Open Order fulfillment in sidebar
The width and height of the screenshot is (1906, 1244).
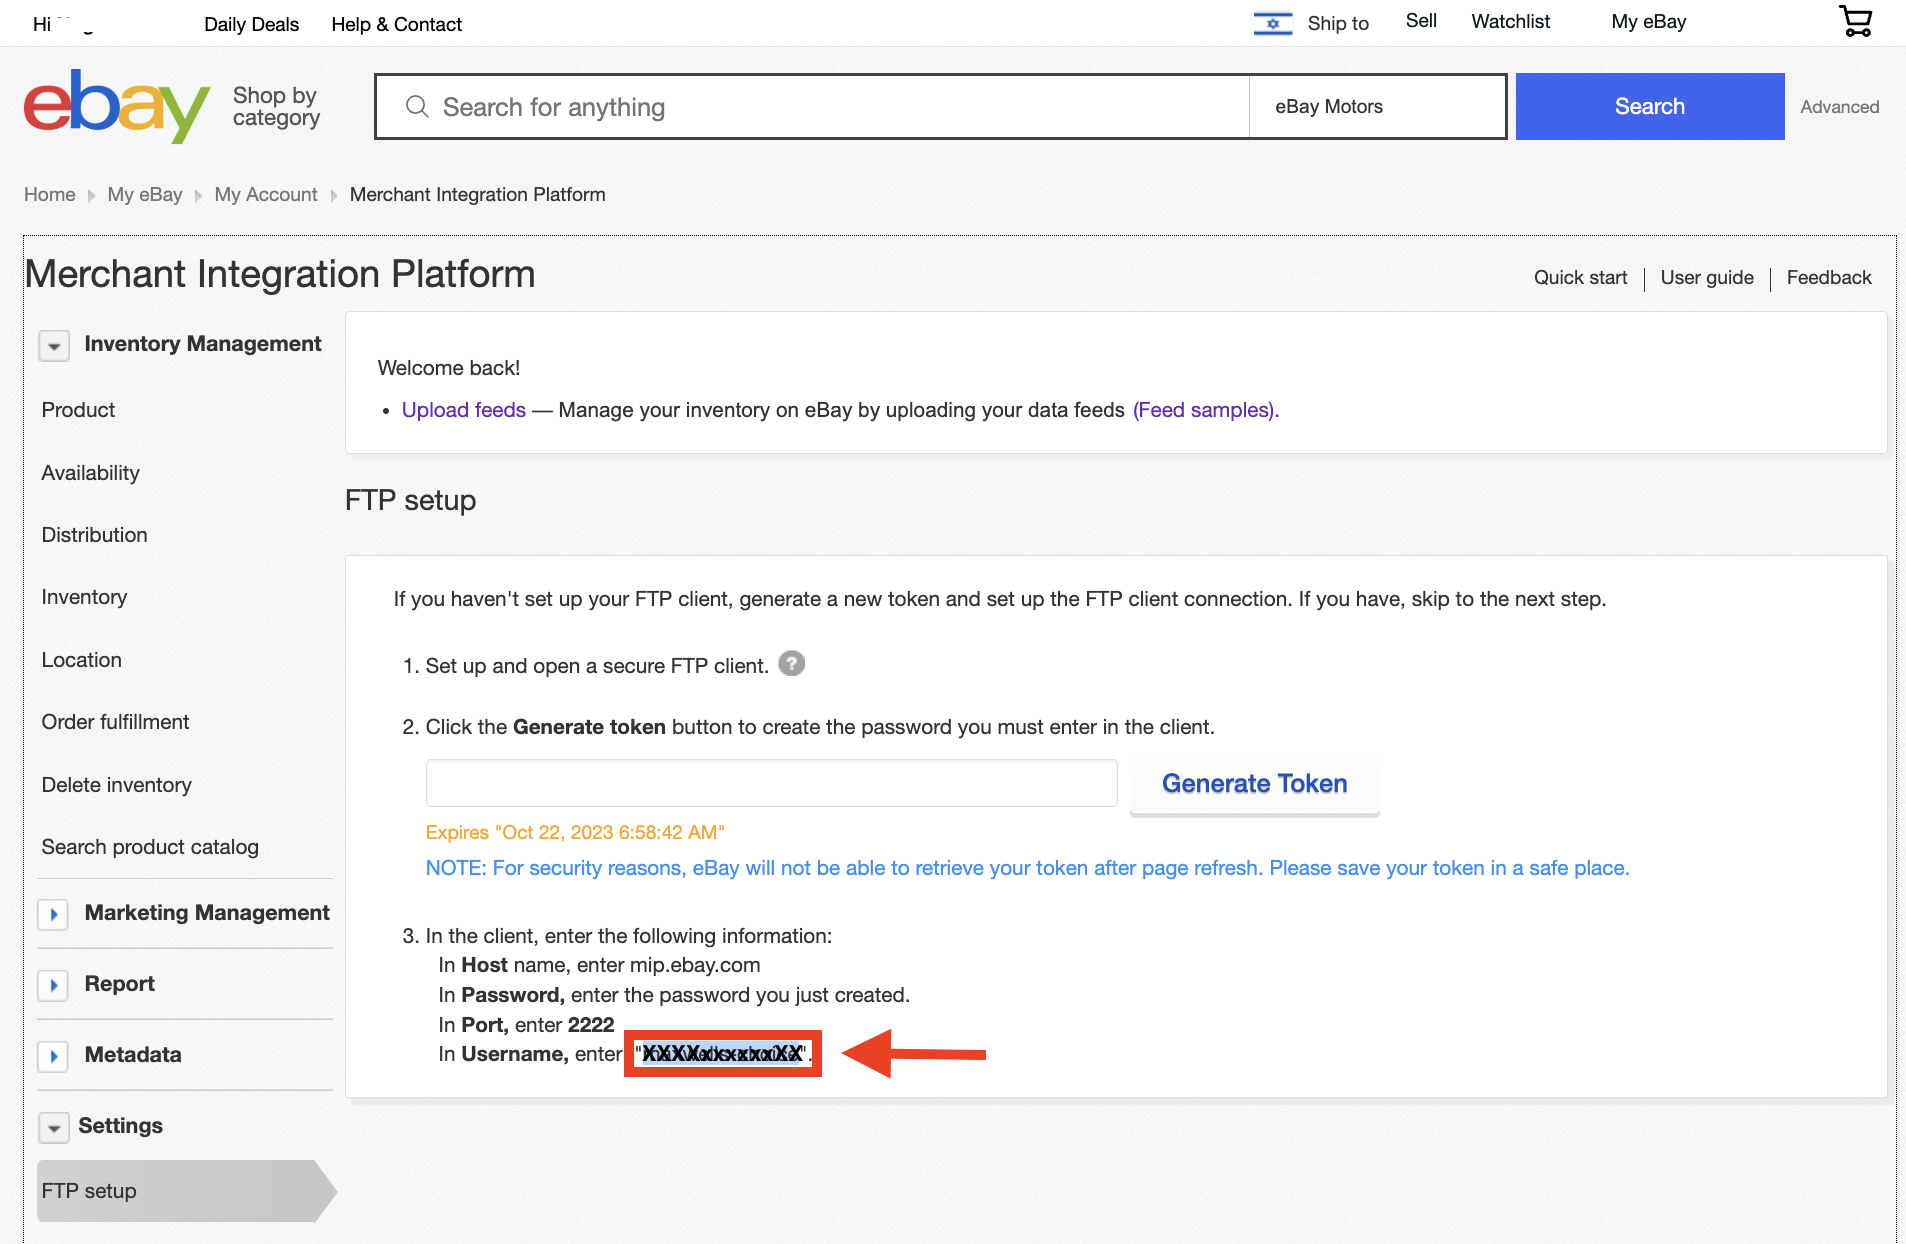[115, 722]
